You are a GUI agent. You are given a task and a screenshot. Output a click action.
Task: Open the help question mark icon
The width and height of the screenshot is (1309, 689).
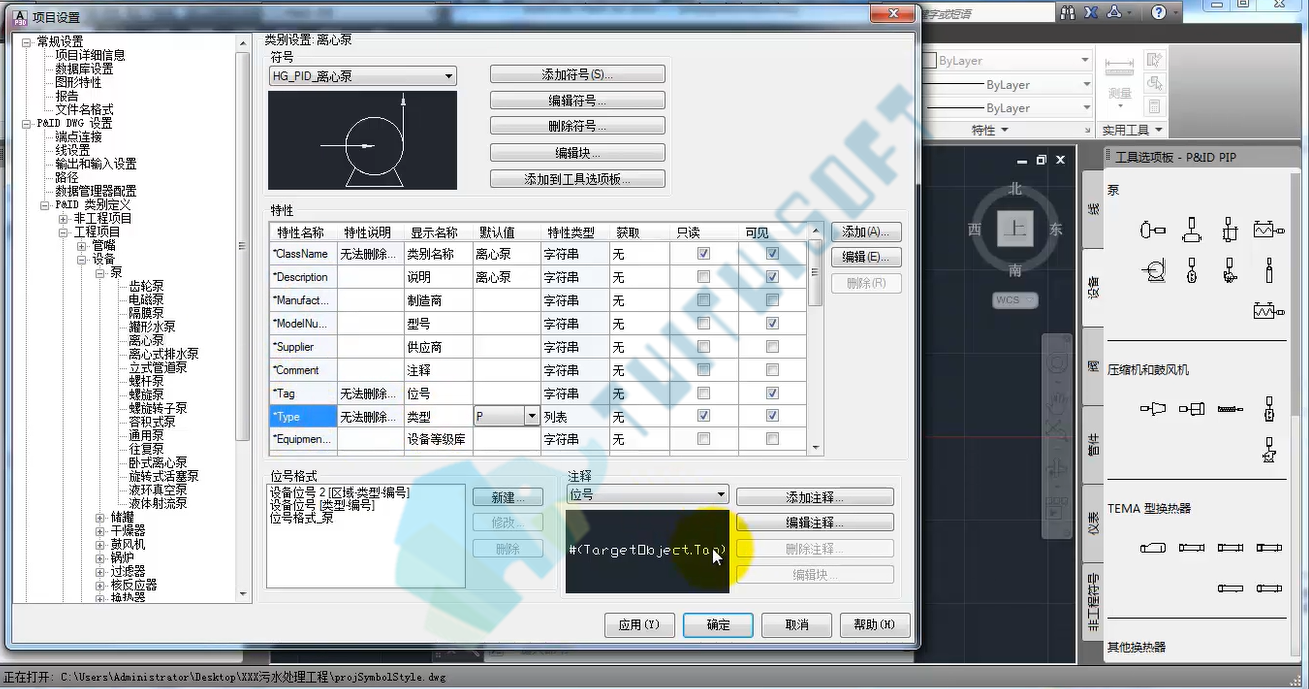[1158, 12]
